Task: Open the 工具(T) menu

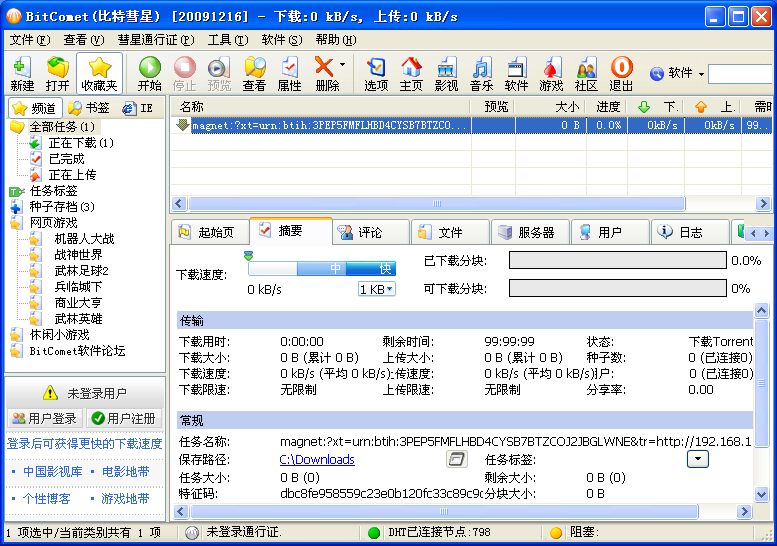Action: tap(228, 40)
